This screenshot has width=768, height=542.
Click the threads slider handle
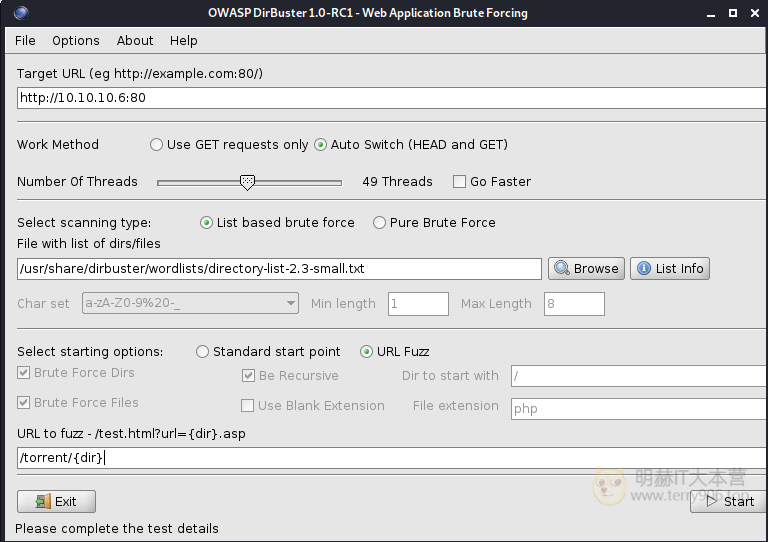247,182
